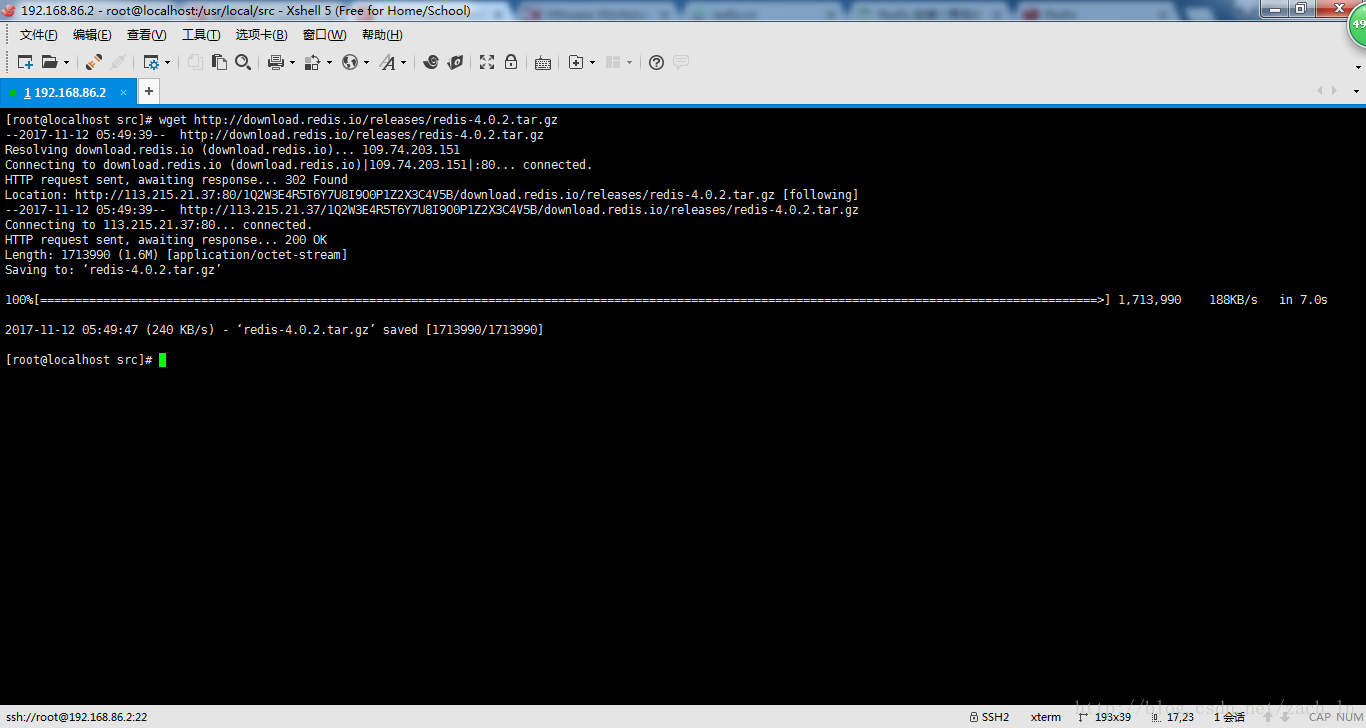Viewport: 1366px width, 728px height.
Task: Expand the layout arrangement dropdown arrow
Action: click(630, 62)
